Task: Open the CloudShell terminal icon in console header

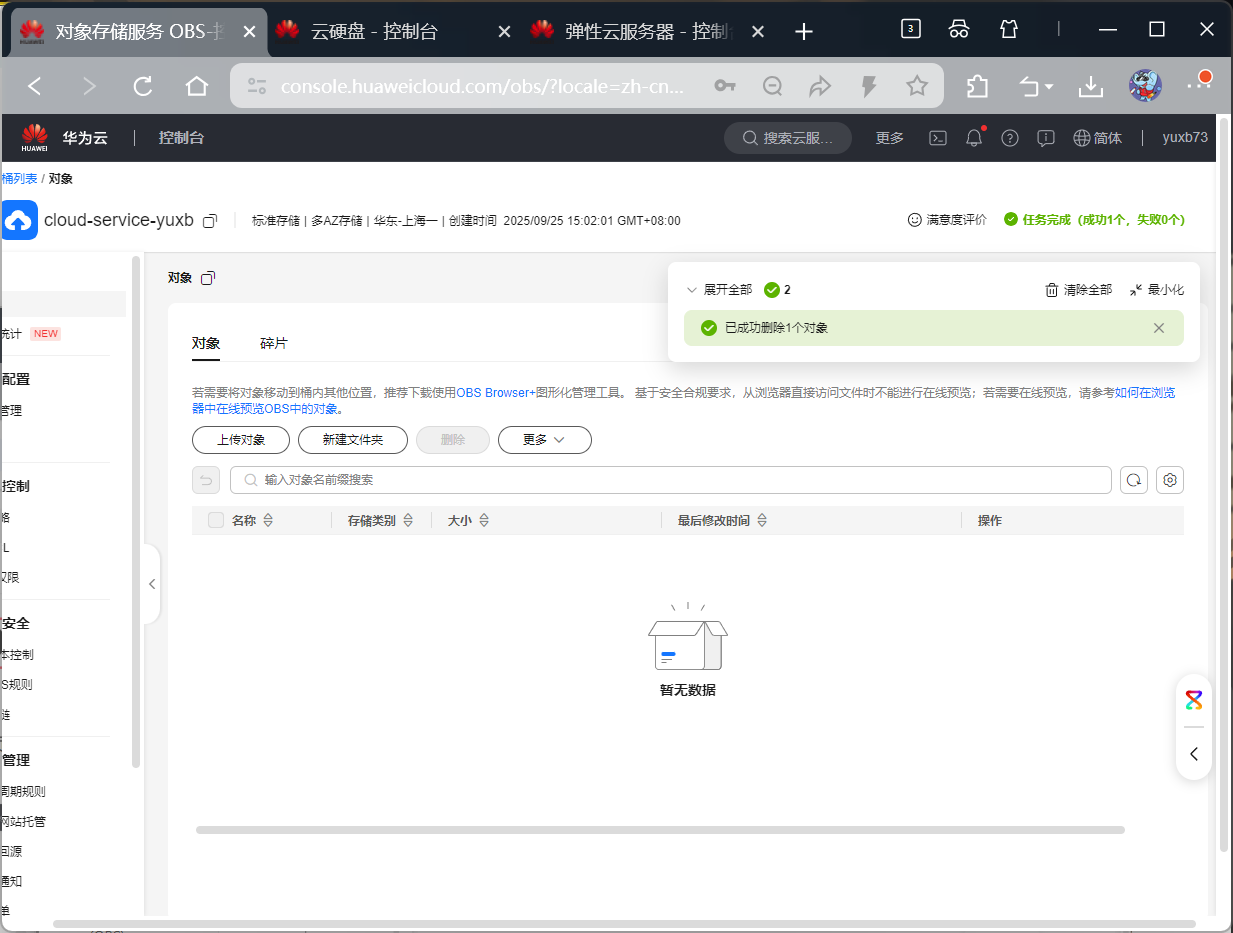Action: pyautogui.click(x=938, y=138)
